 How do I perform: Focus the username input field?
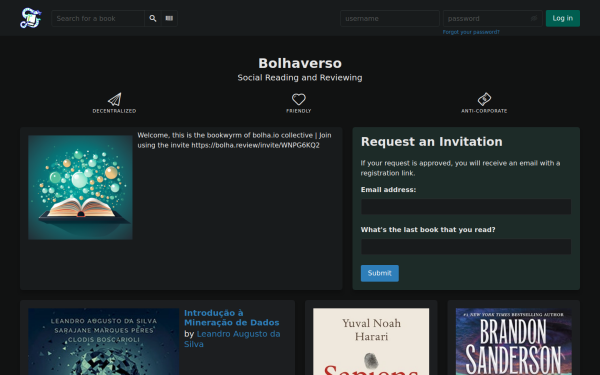(x=390, y=18)
